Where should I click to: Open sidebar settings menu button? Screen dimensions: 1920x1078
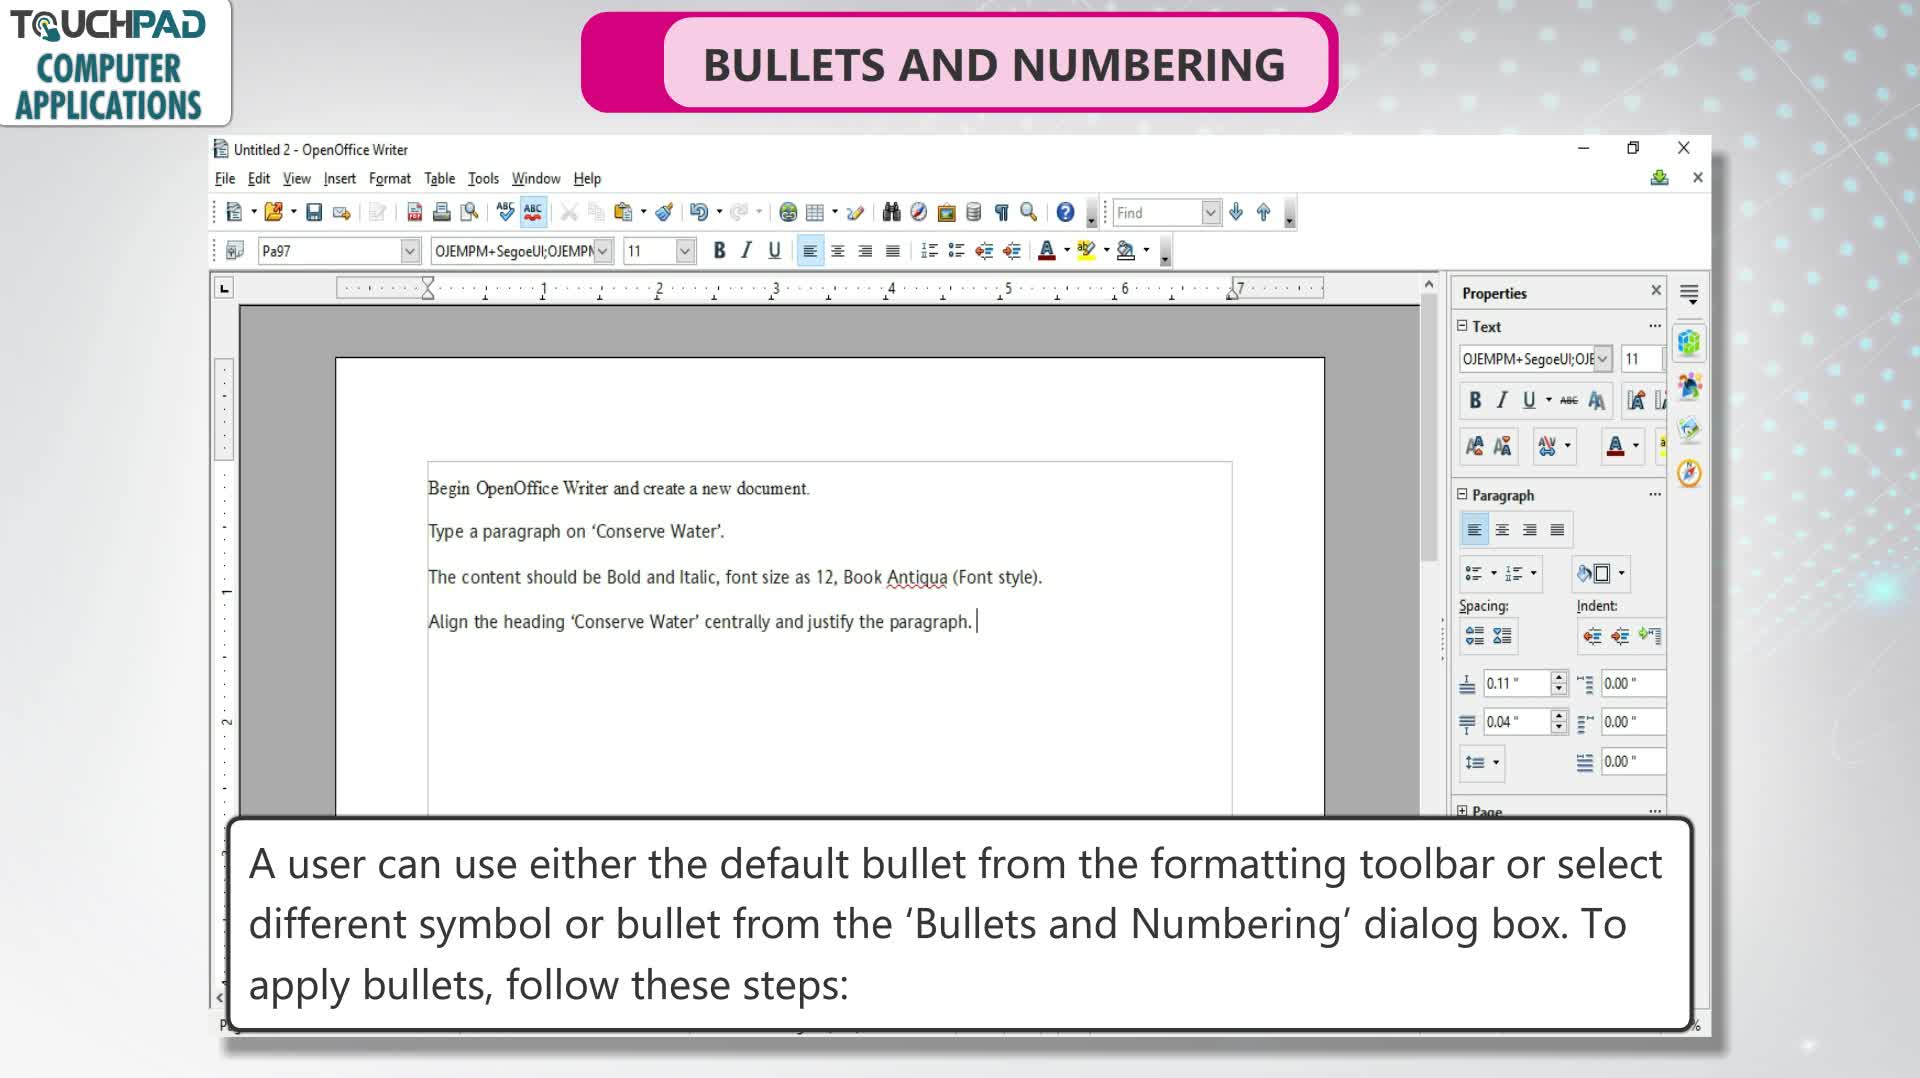point(1689,294)
